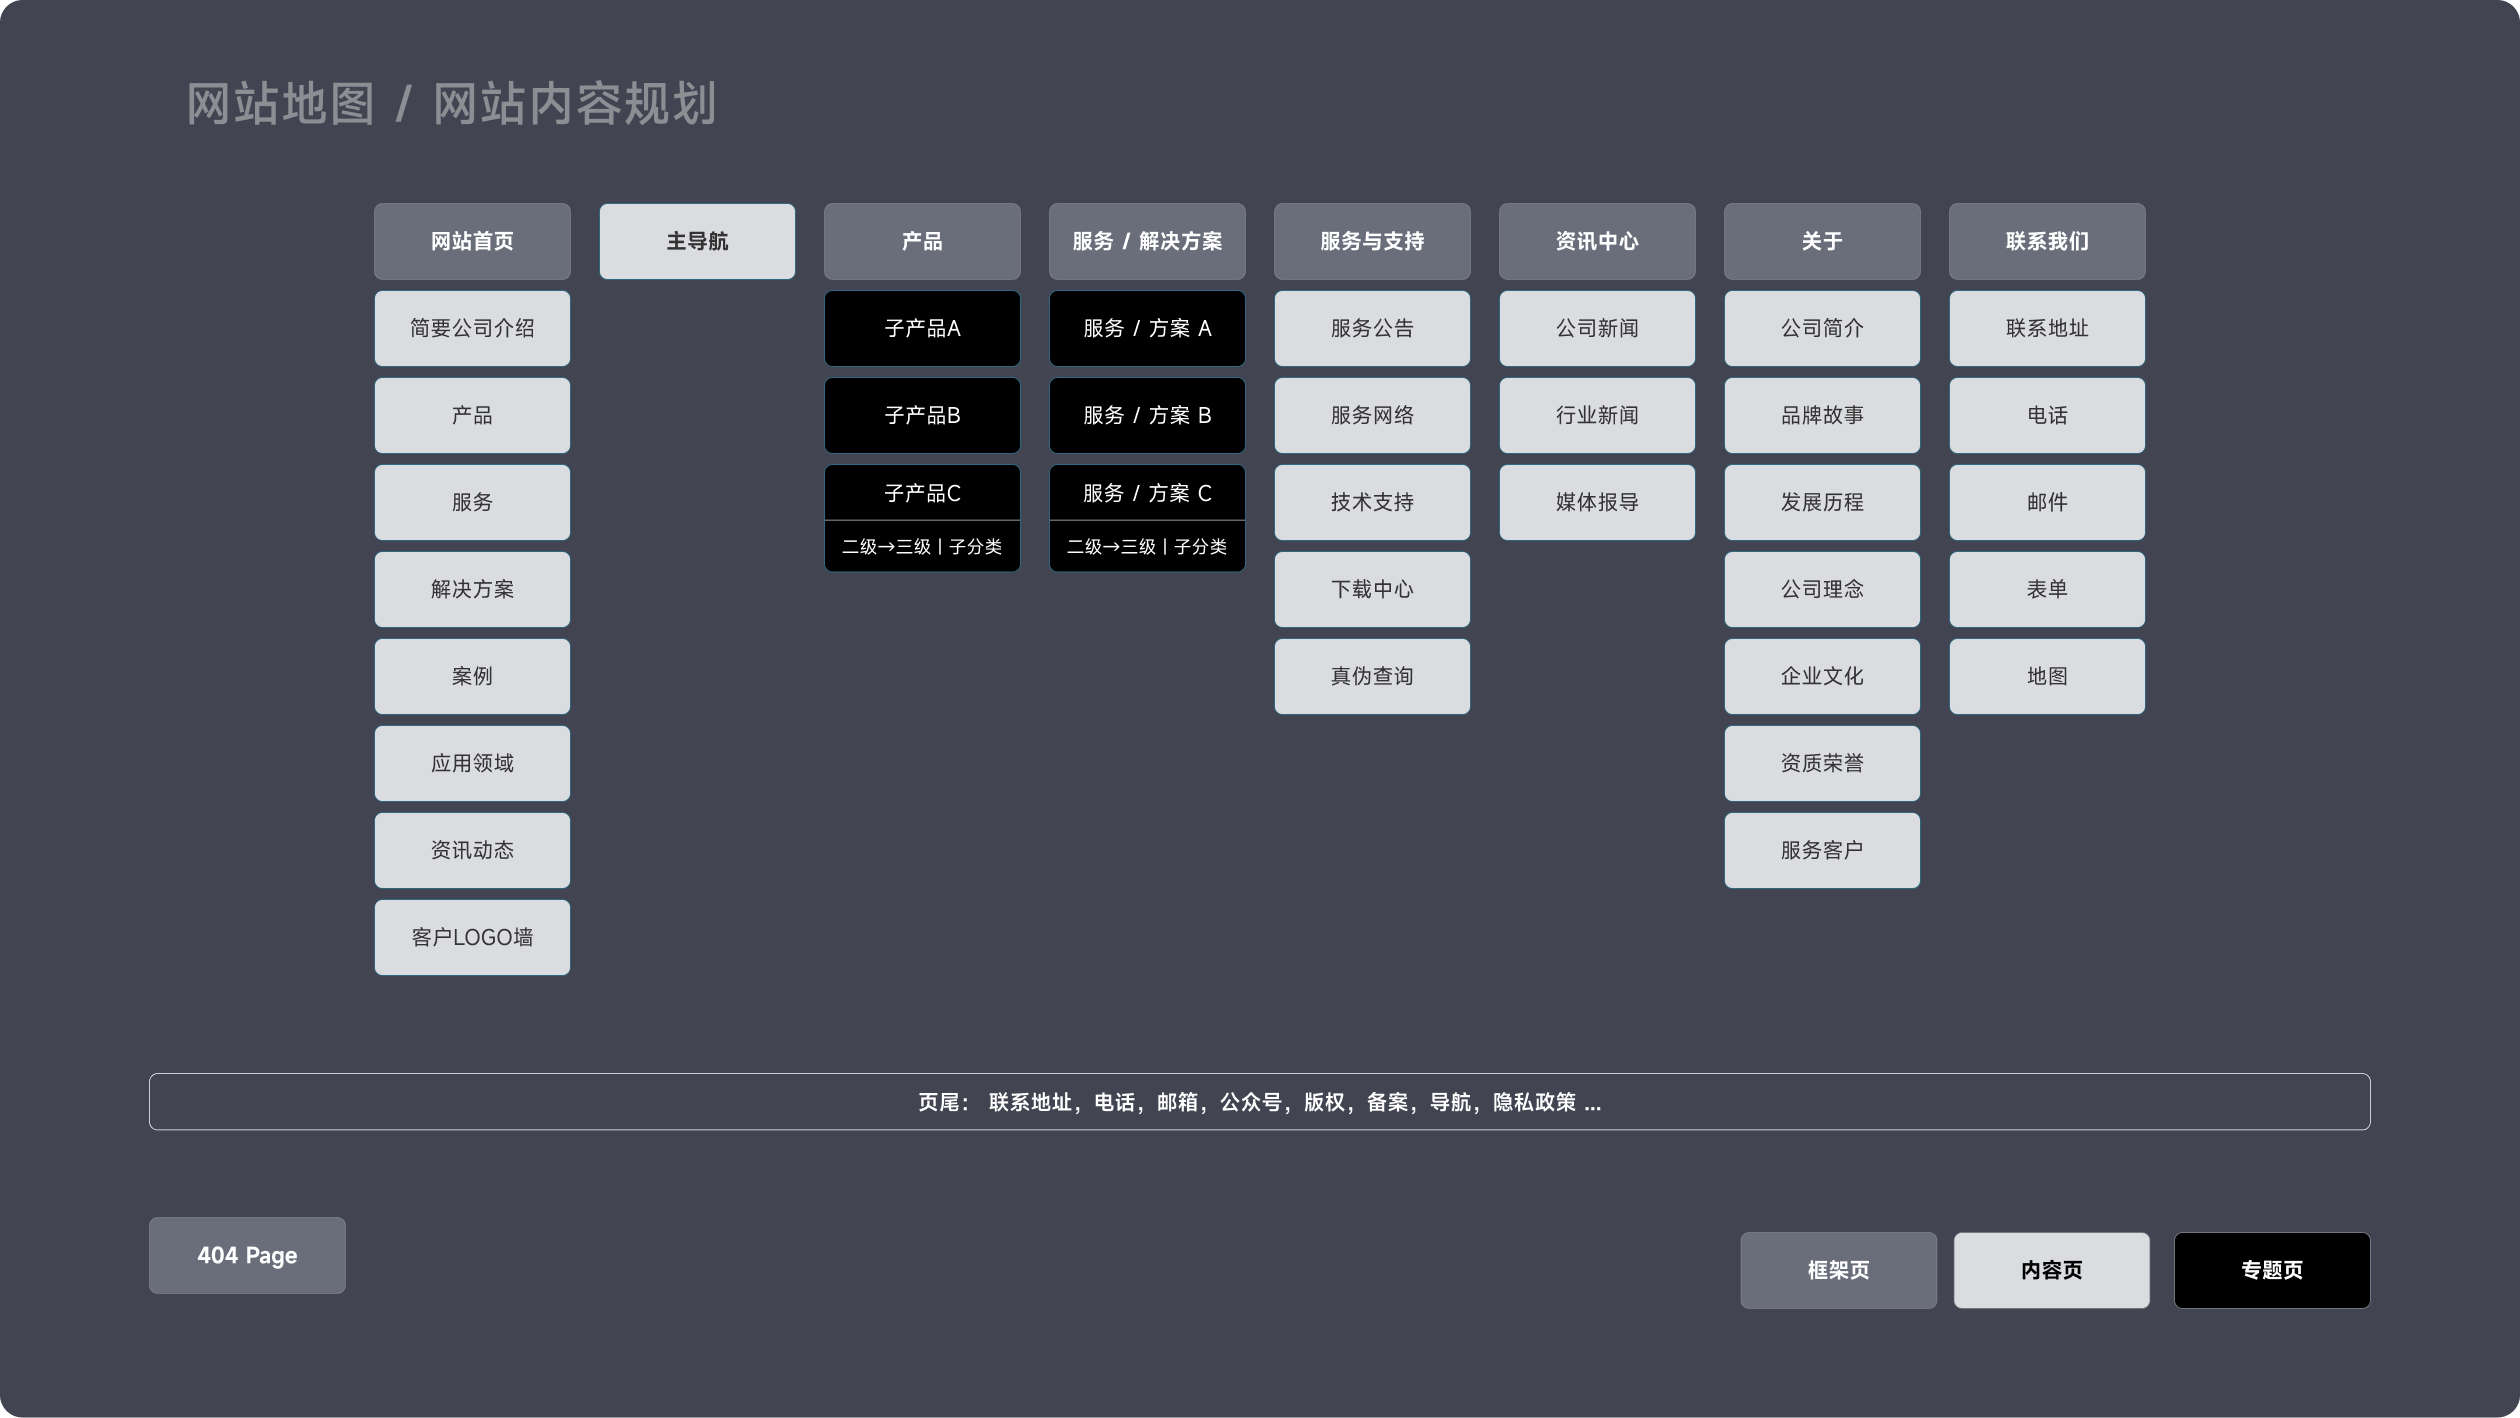The height and width of the screenshot is (1418, 2520).
Task: Select the 主导航 light box
Action: pyautogui.click(x=697, y=241)
